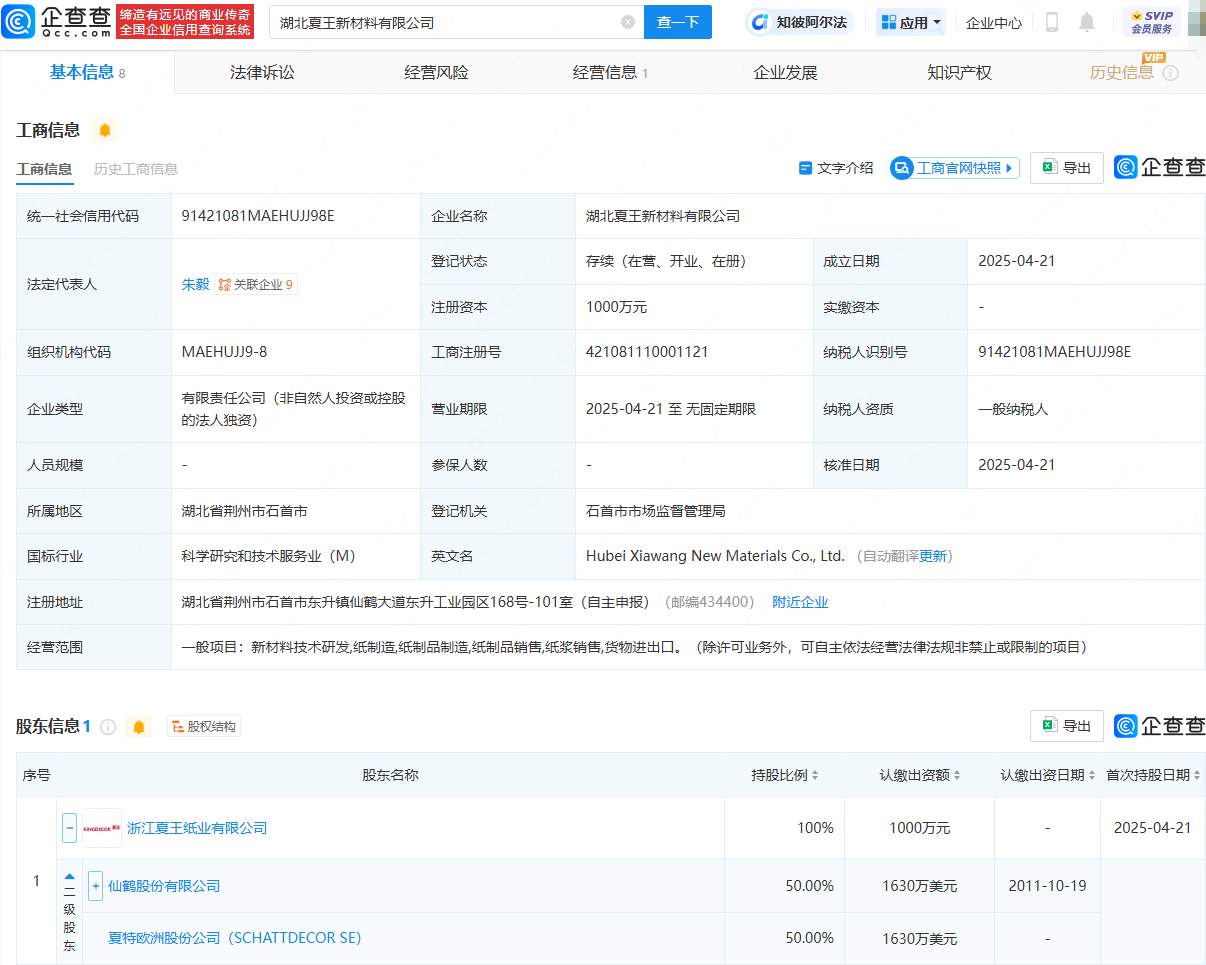The image size is (1206, 965).
Task: Switch to the 经营风险 tab
Action: (x=436, y=72)
